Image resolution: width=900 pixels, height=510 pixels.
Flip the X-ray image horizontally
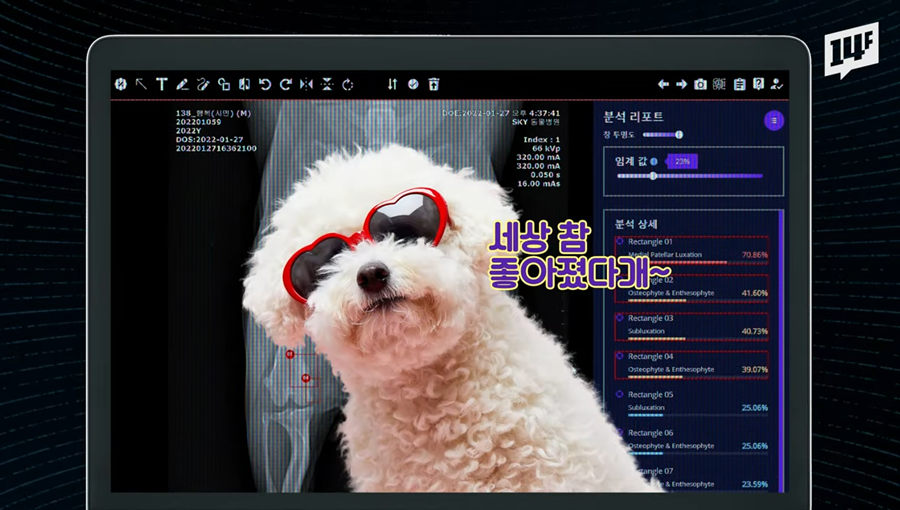coord(307,84)
